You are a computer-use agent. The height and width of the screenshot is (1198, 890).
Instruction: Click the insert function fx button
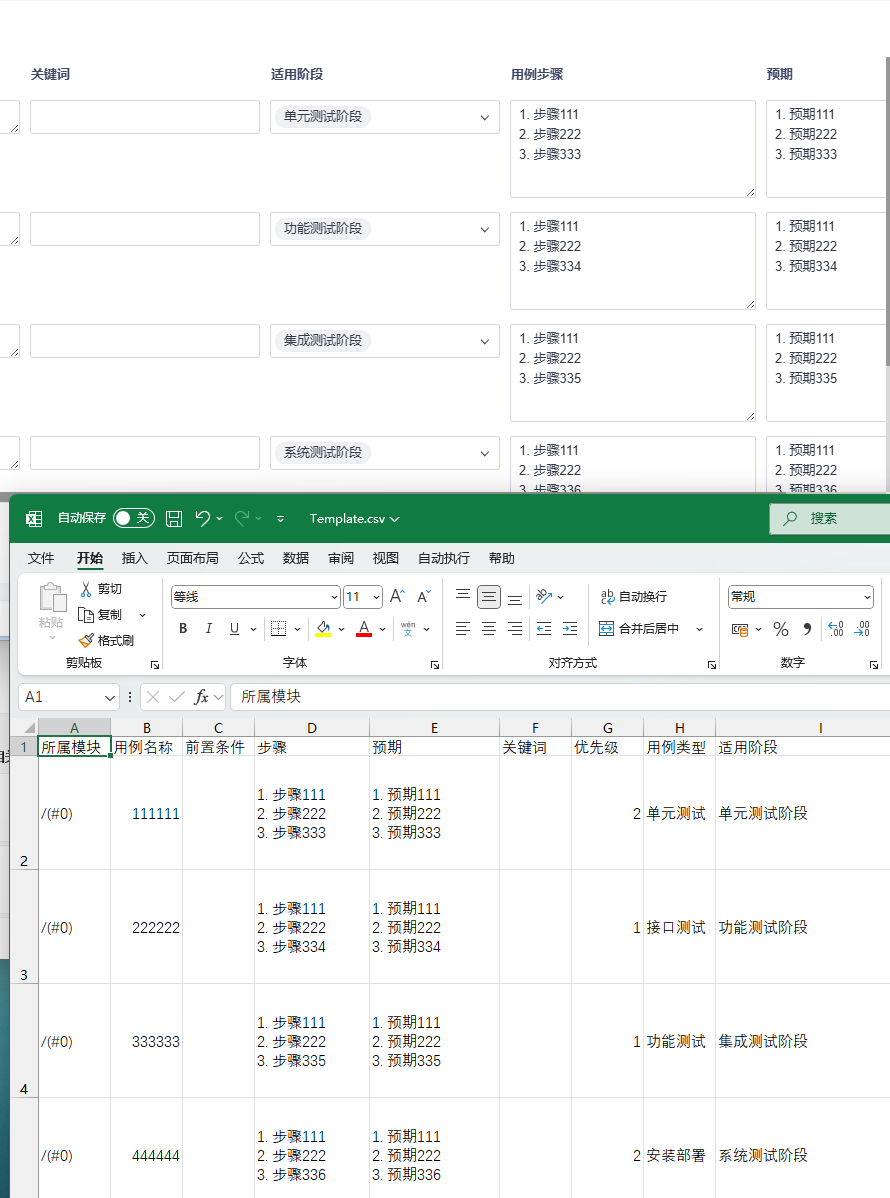coord(202,697)
